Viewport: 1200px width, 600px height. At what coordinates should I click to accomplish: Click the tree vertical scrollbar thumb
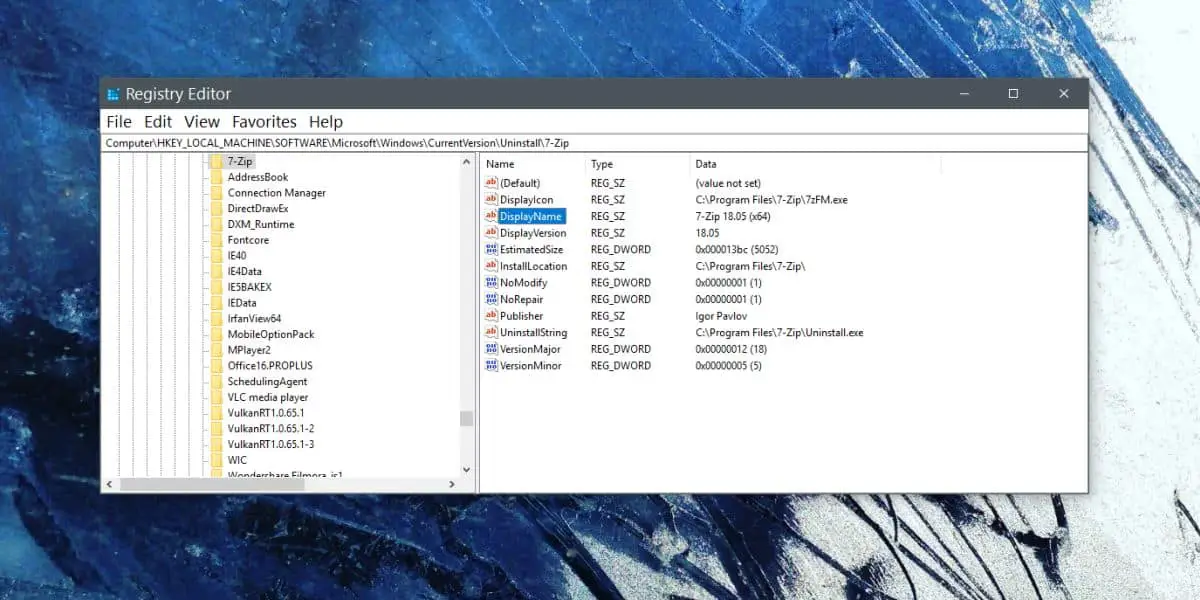pos(466,418)
